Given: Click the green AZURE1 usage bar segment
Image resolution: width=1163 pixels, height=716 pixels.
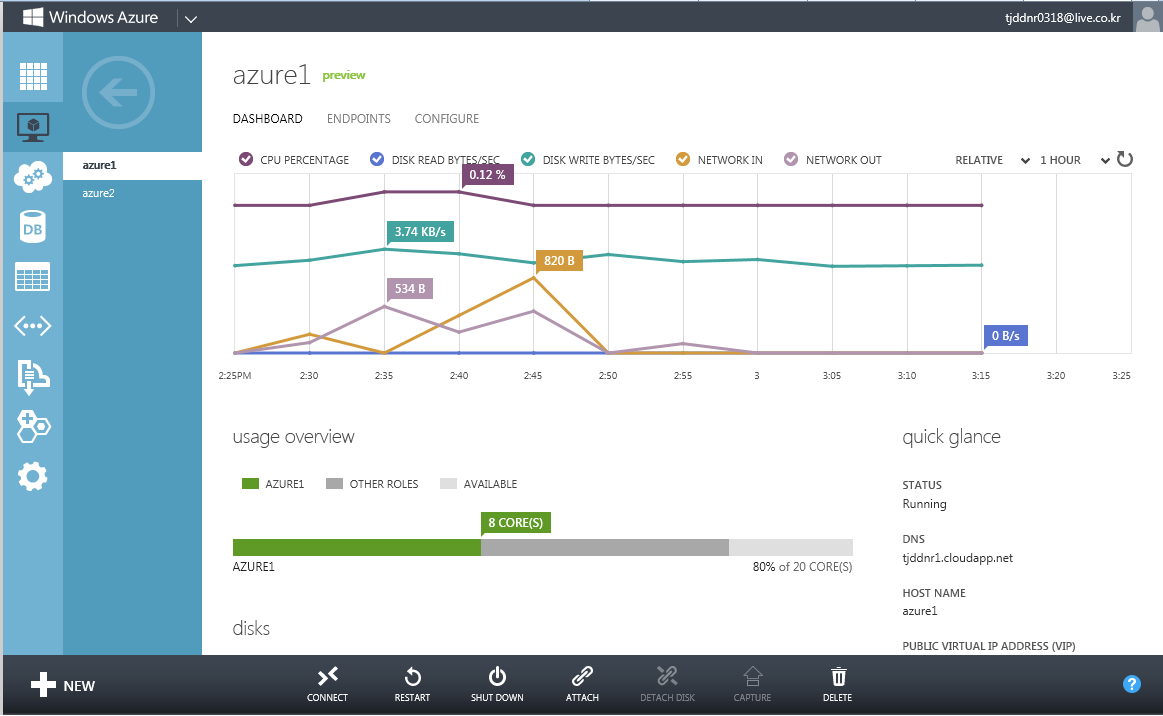Looking at the screenshot, I should (357, 548).
